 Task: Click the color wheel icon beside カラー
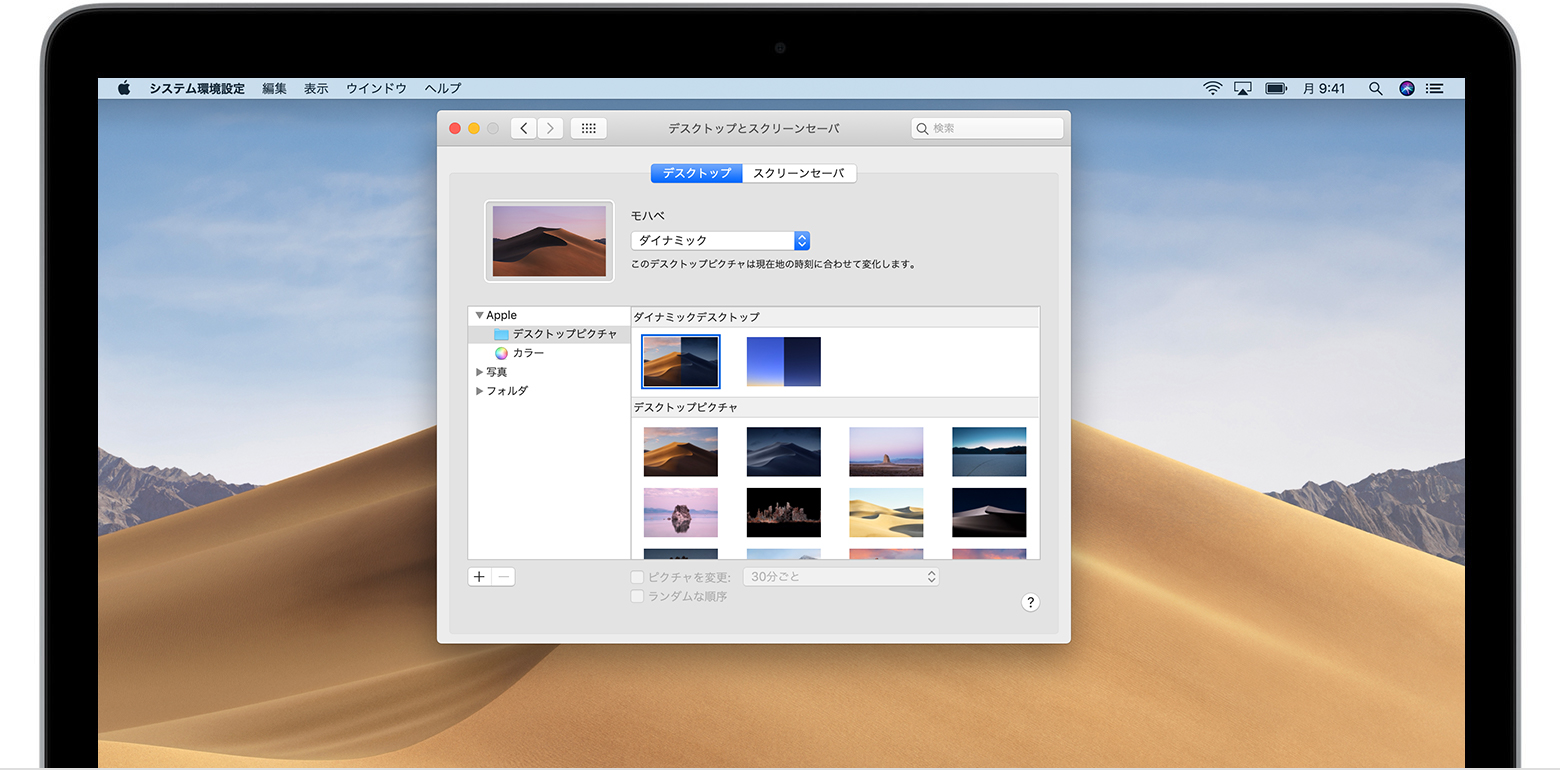coord(501,353)
